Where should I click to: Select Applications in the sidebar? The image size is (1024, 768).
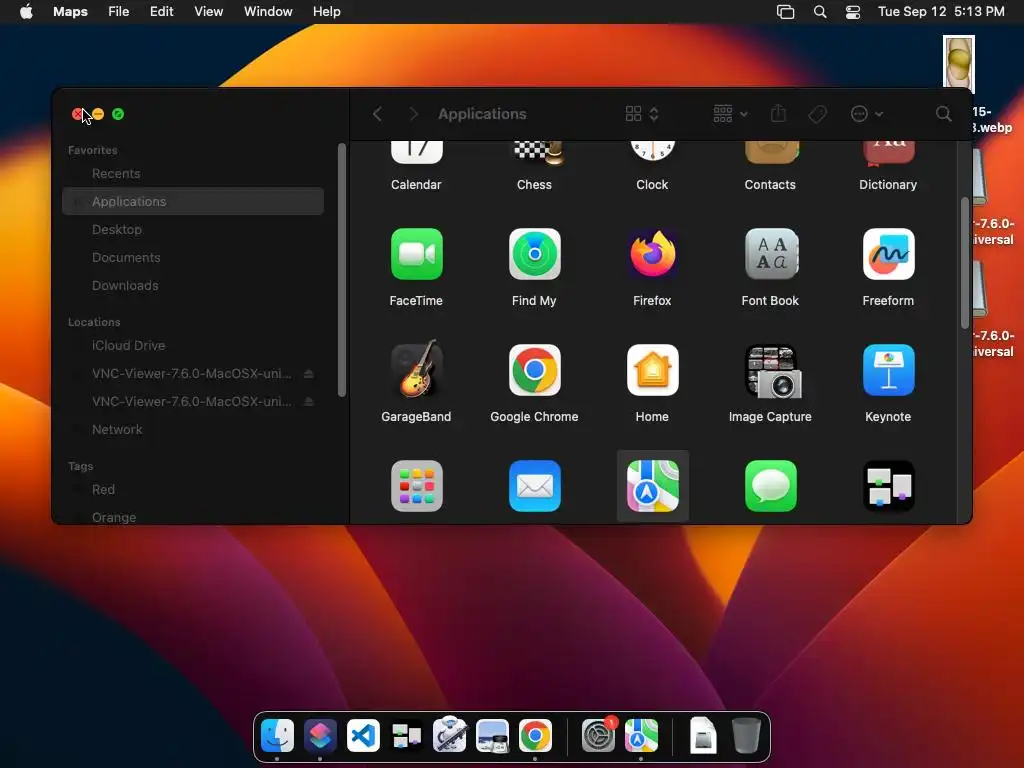193,201
